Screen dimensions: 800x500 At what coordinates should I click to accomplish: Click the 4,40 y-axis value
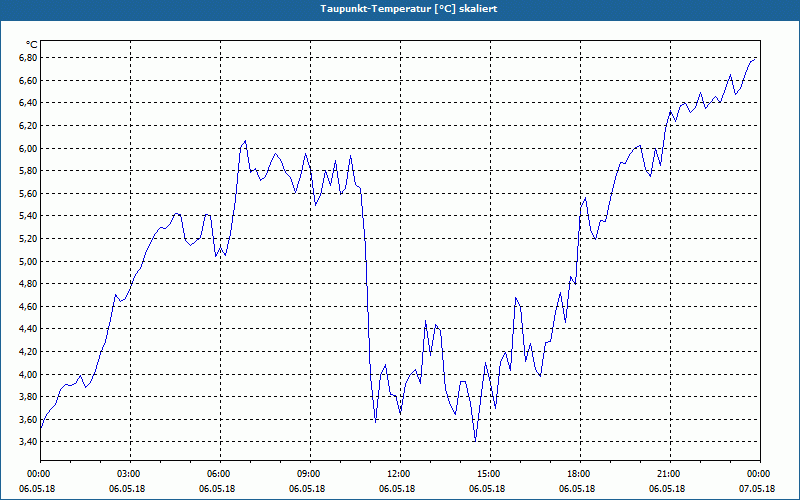point(29,329)
